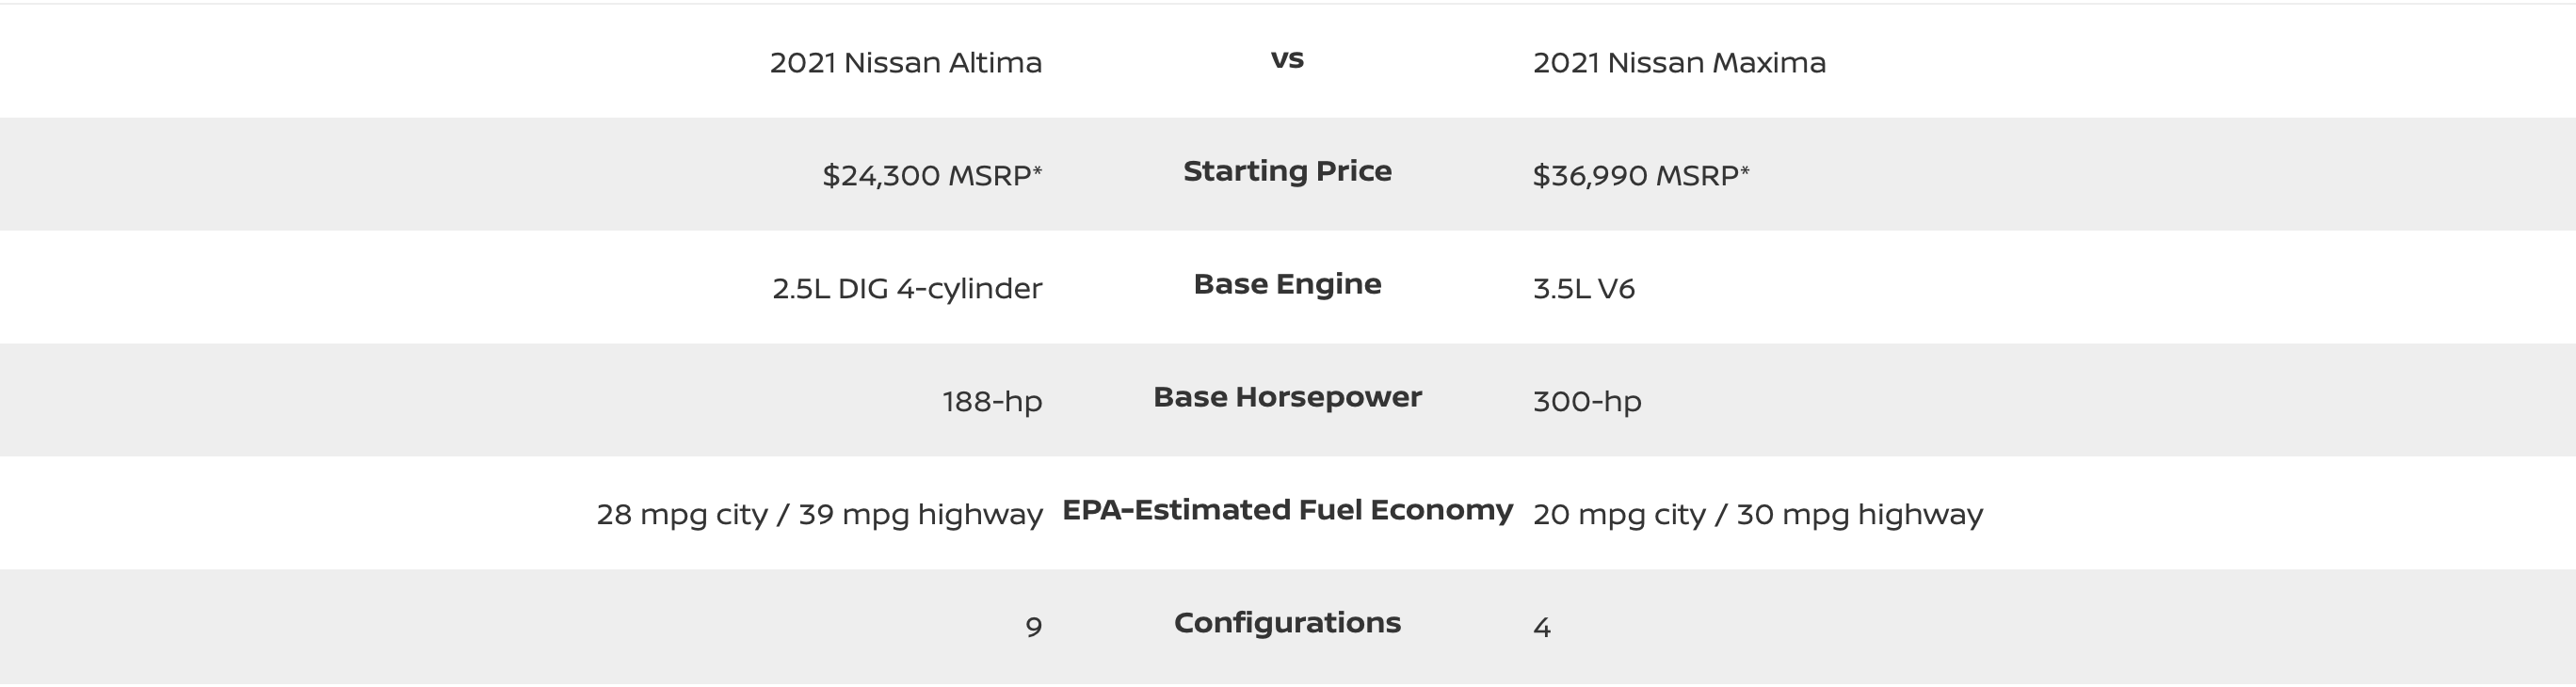This screenshot has height=687, width=2576.
Task: Select the Configurations row label
Action: click(1287, 623)
